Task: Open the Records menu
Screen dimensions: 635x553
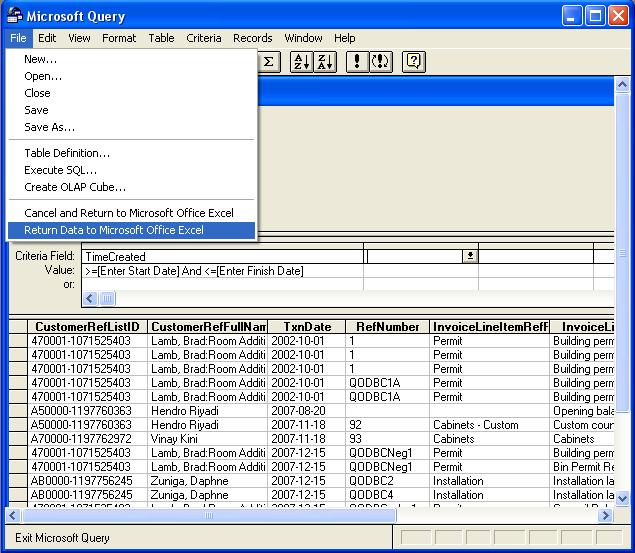Action: 253,38
